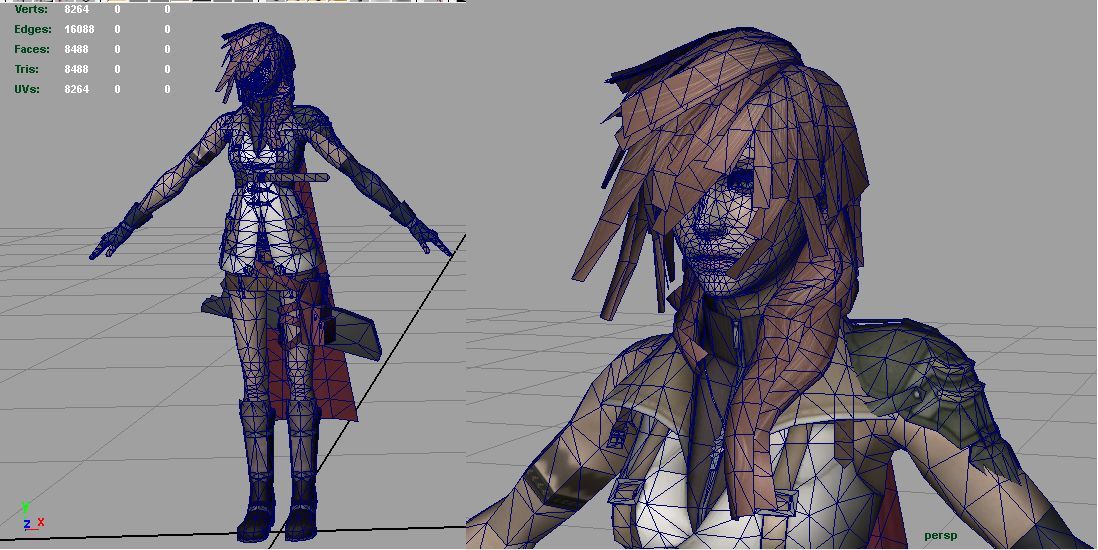Select the gloved hand on the left side
Image resolution: width=1098 pixels, height=550 pixels.
pyautogui.click(x=123, y=229)
